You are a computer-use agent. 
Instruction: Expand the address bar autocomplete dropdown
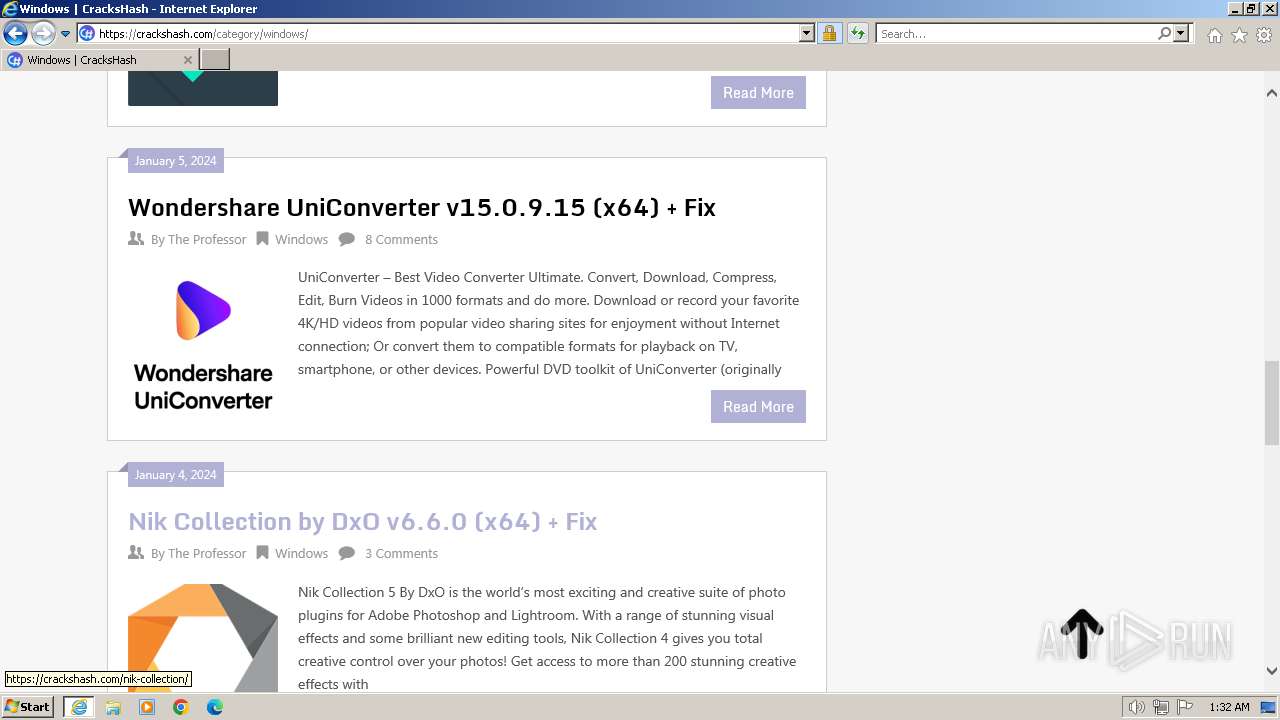pyautogui.click(x=807, y=34)
